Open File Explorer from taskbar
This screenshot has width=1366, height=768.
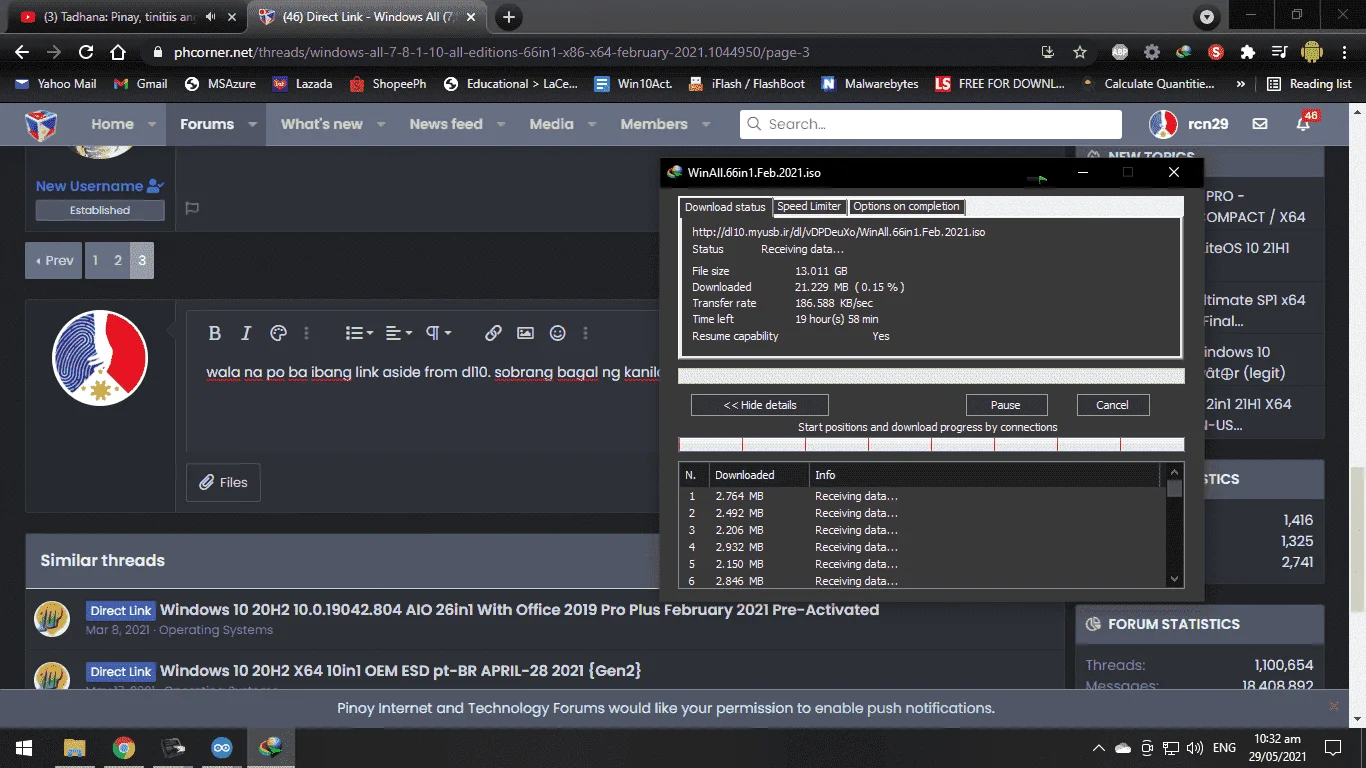74,748
